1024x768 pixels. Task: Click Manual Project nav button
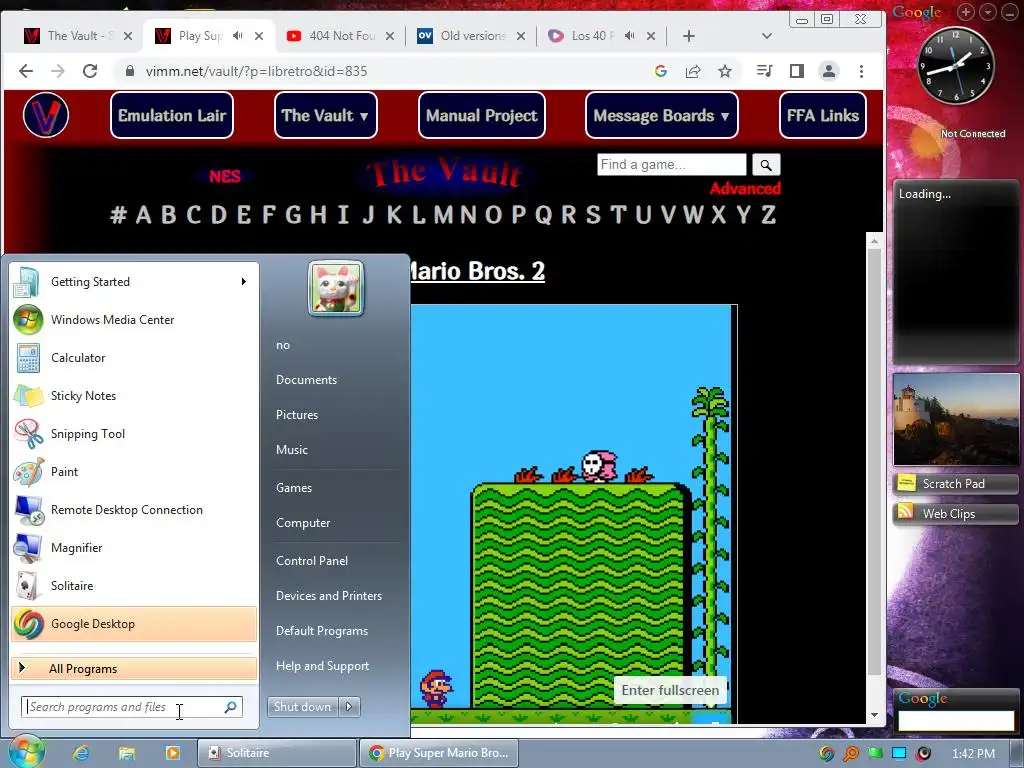(482, 116)
